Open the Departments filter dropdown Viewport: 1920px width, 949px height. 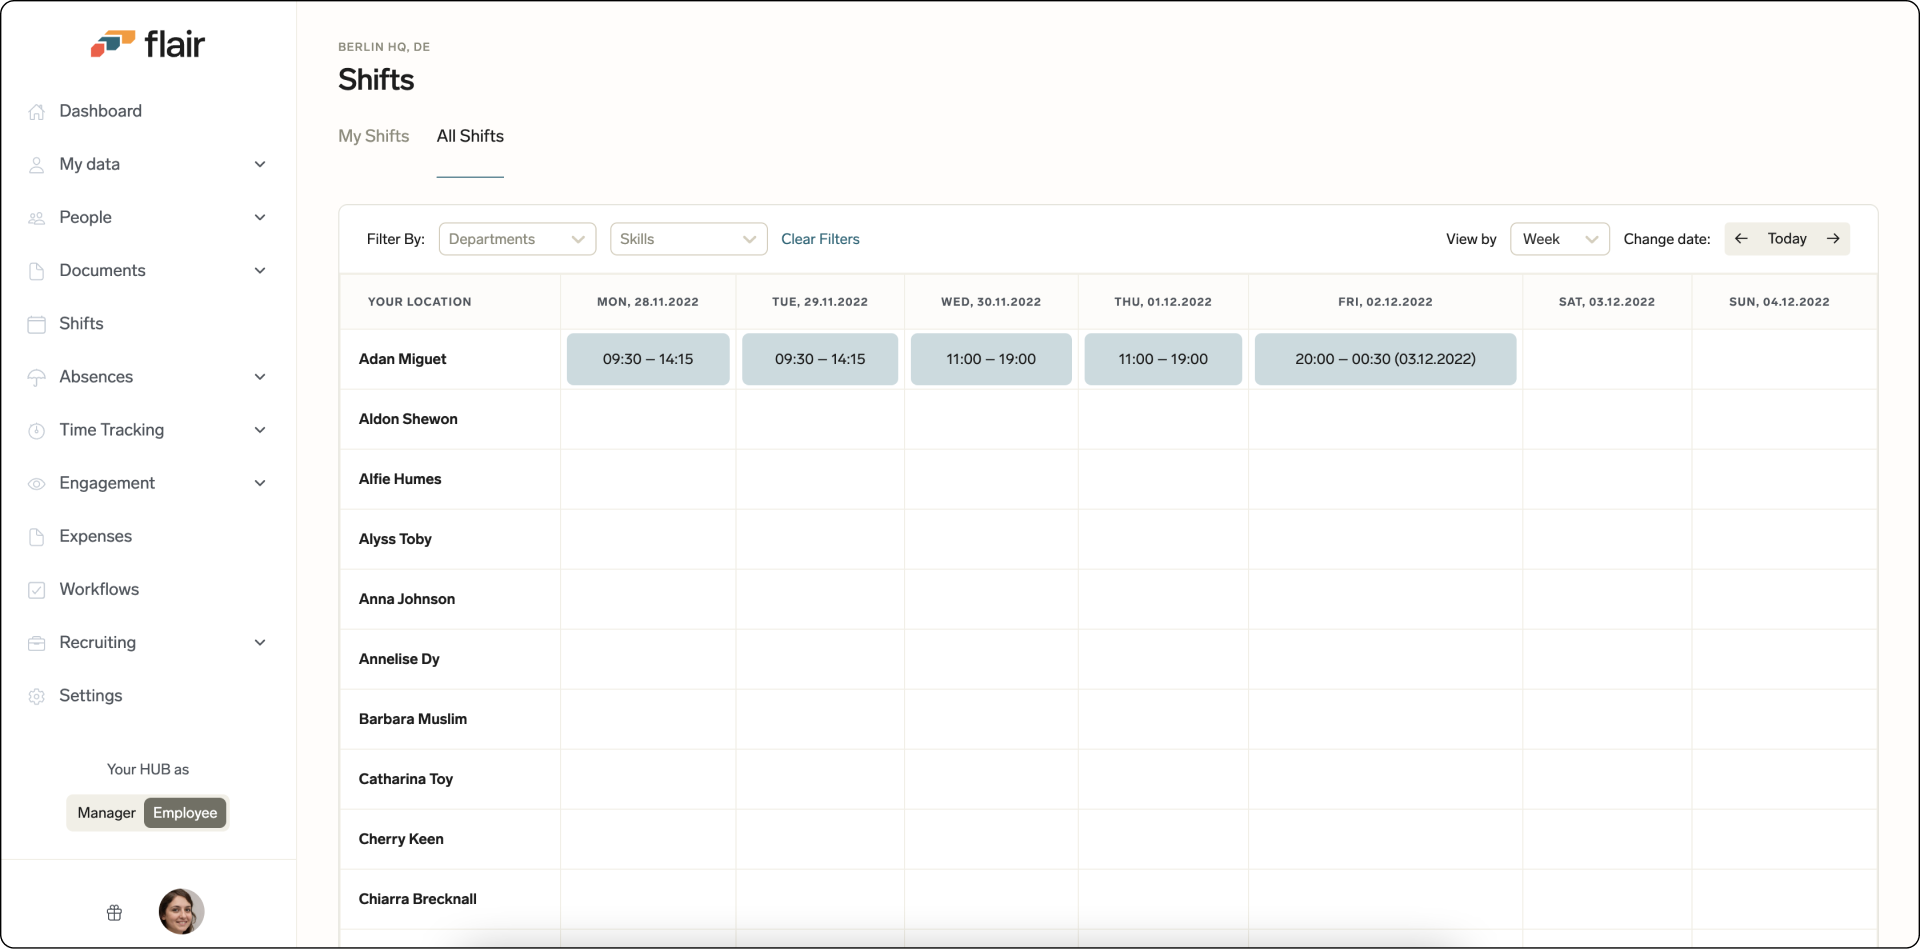click(x=516, y=239)
